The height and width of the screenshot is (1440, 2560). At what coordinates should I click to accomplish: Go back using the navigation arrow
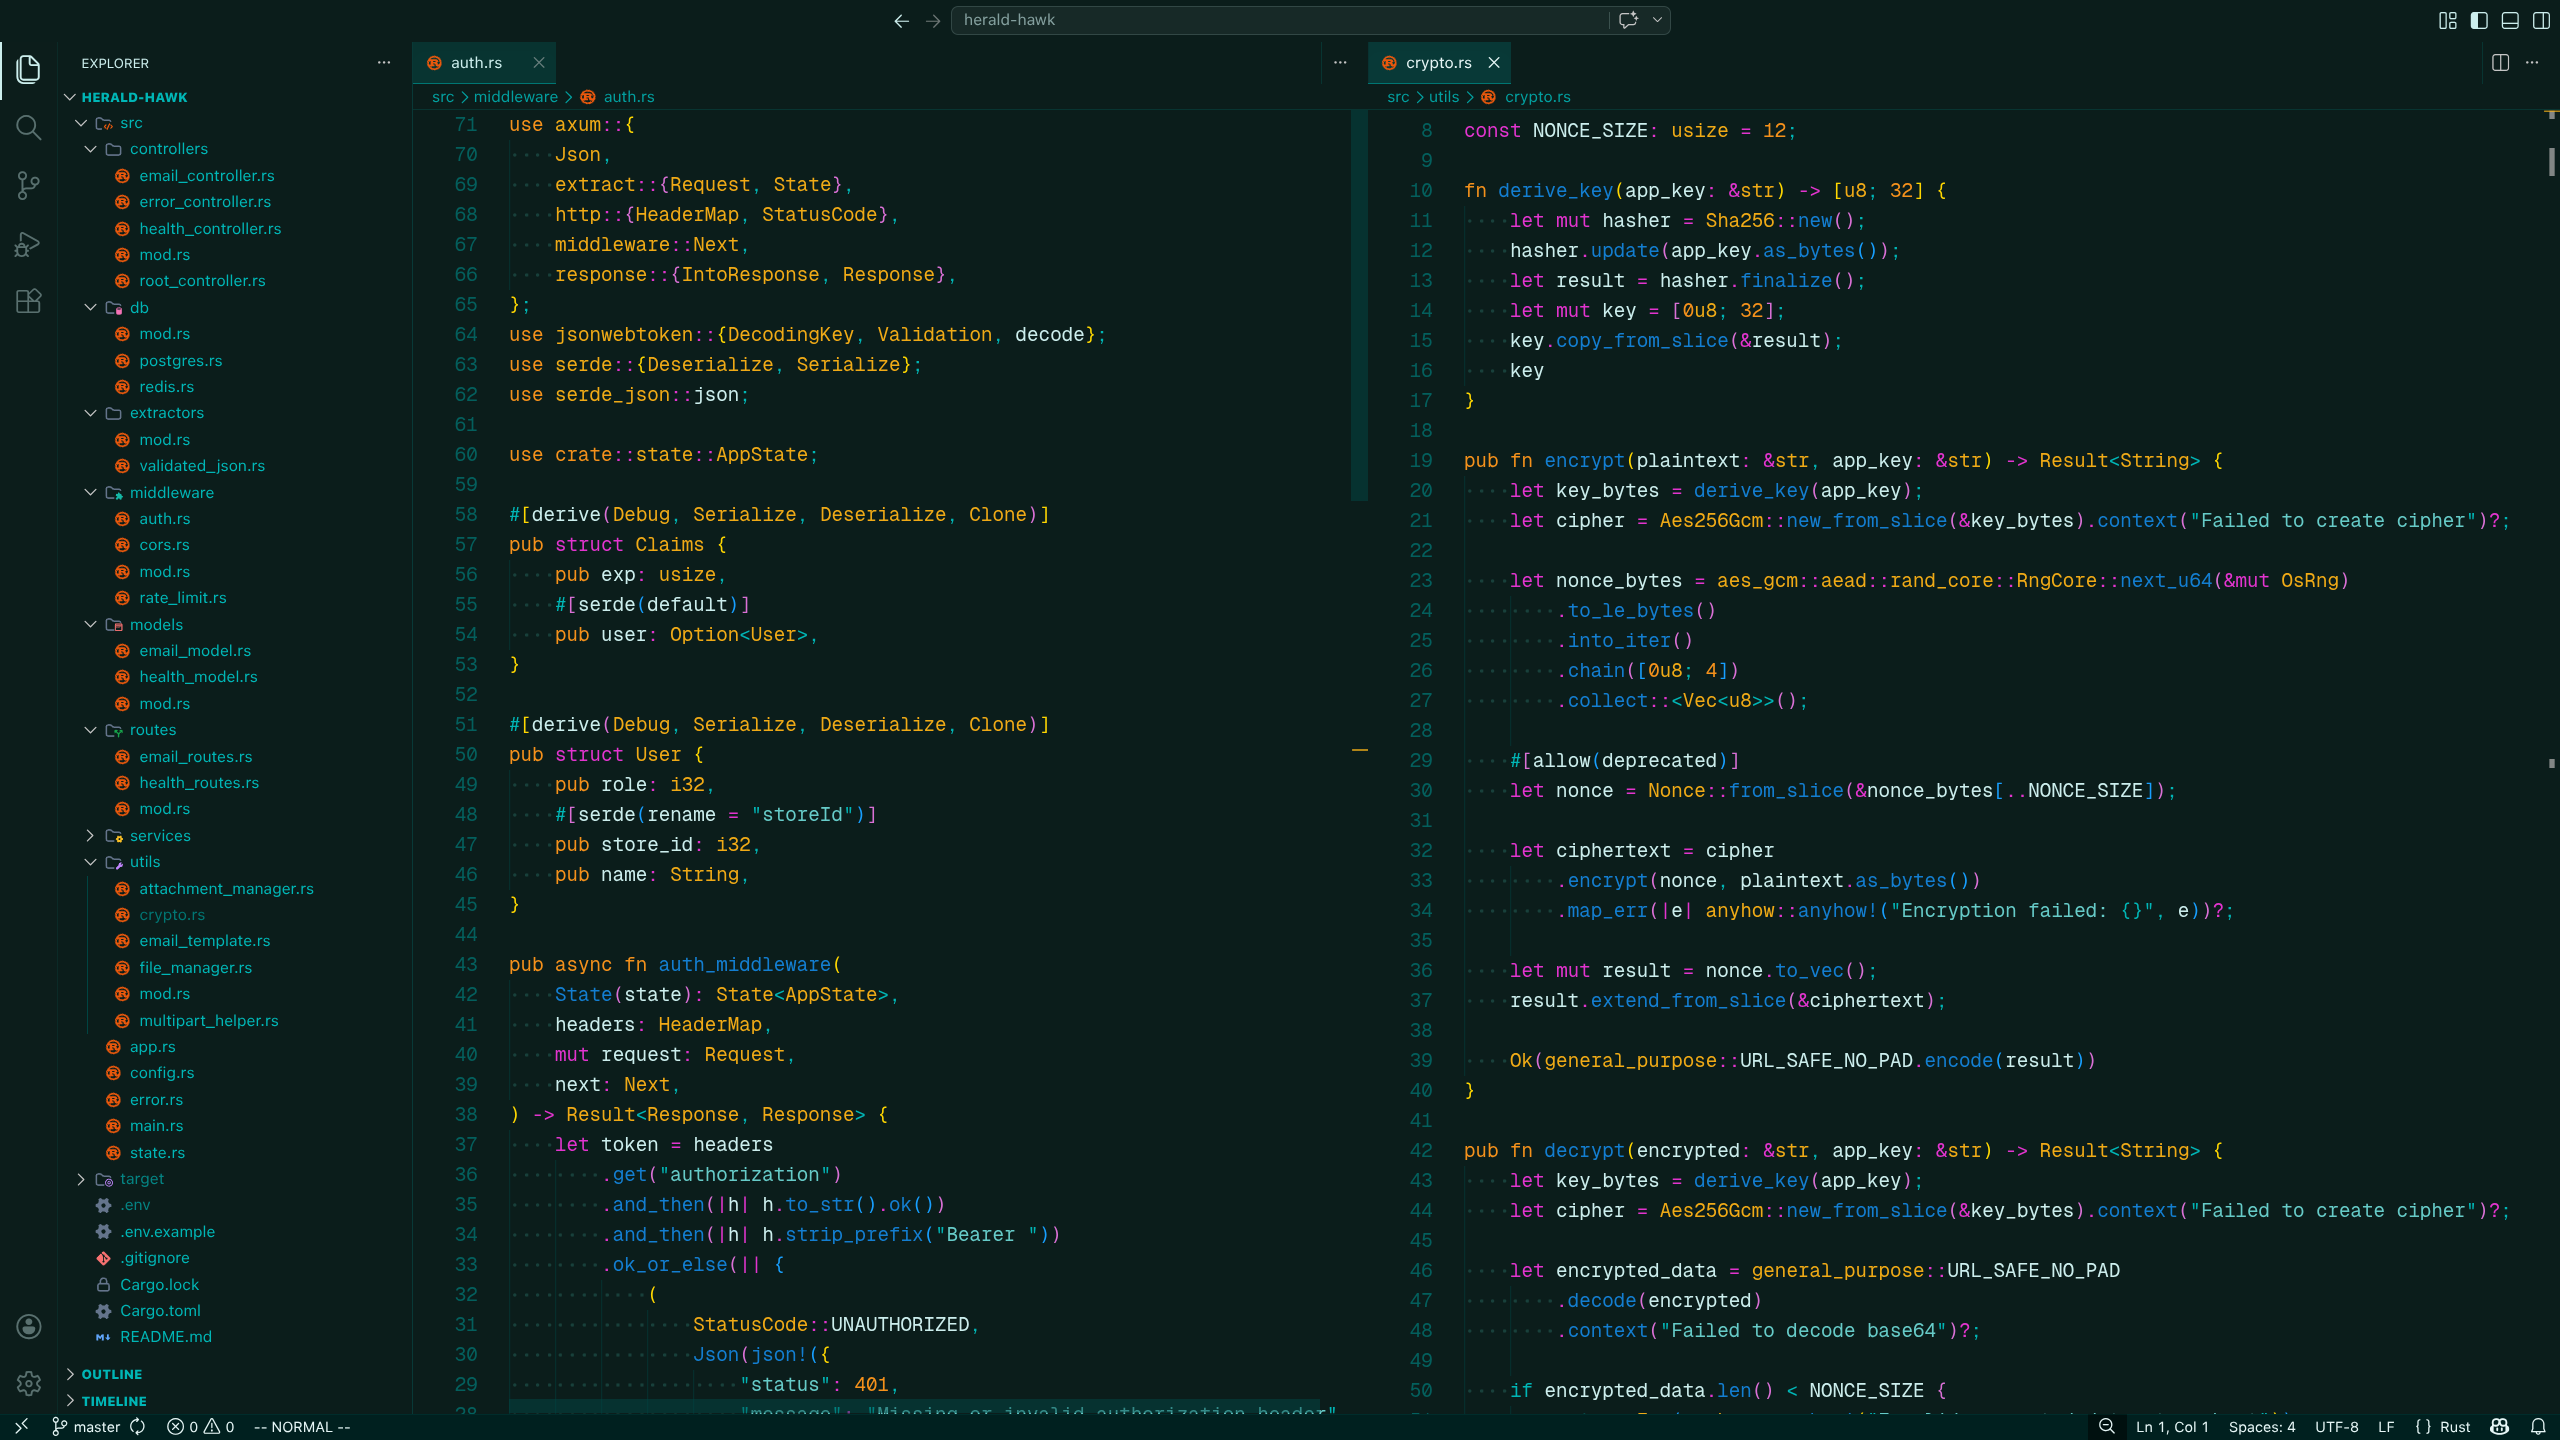[901, 20]
